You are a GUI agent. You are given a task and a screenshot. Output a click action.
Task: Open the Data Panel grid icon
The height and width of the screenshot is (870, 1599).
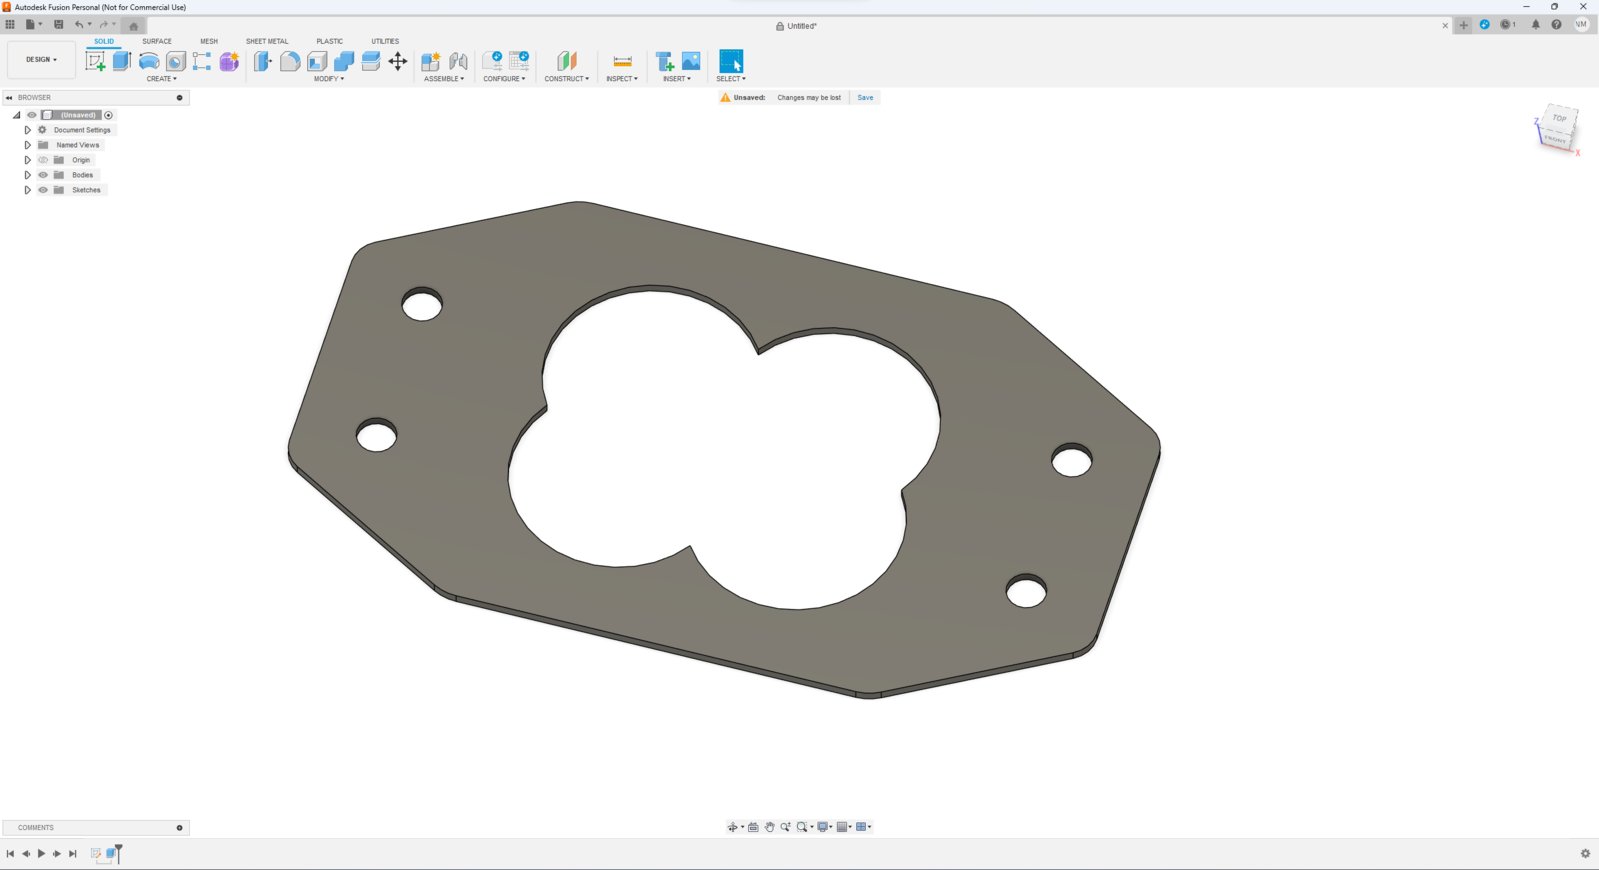(10, 25)
